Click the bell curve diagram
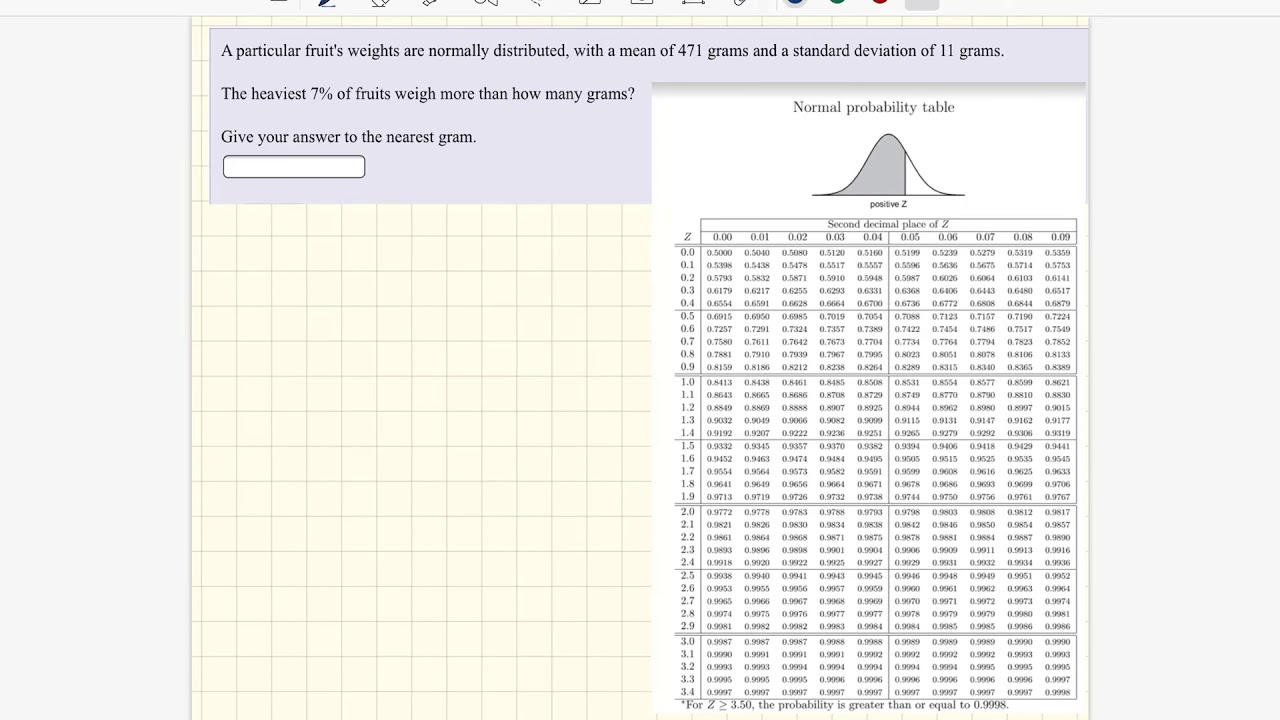The width and height of the screenshot is (1280, 720). 888,166
